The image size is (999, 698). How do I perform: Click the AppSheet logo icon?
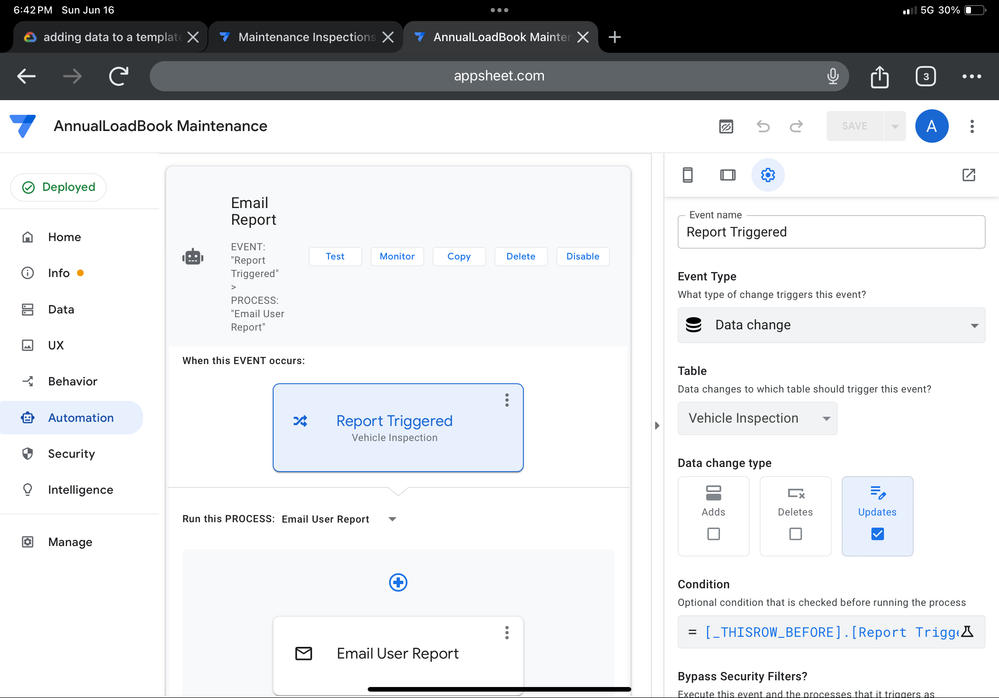(23, 126)
